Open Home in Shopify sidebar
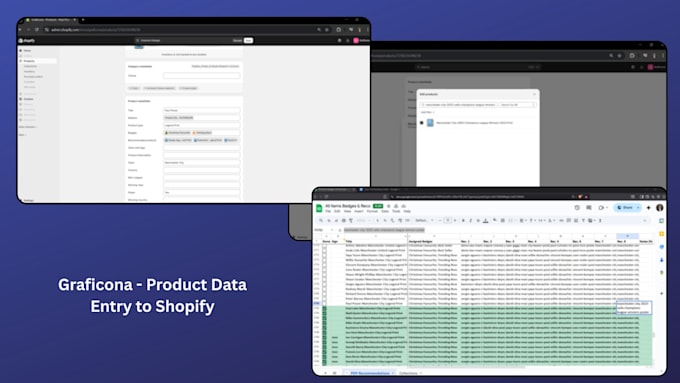This screenshot has width=680, height=383. [27, 51]
